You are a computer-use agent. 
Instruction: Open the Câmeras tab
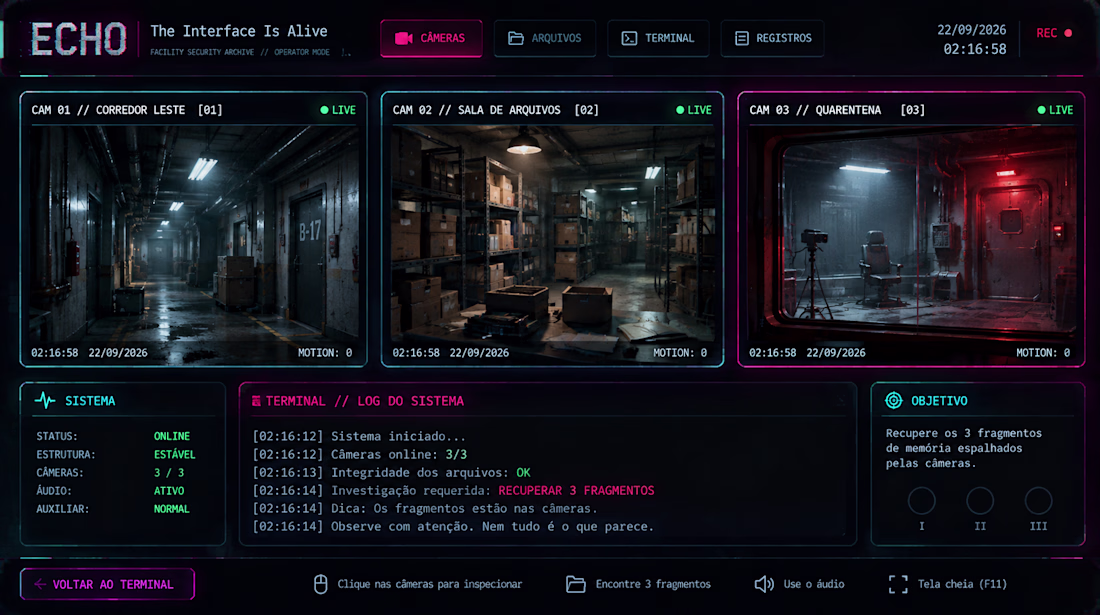tap(431, 38)
